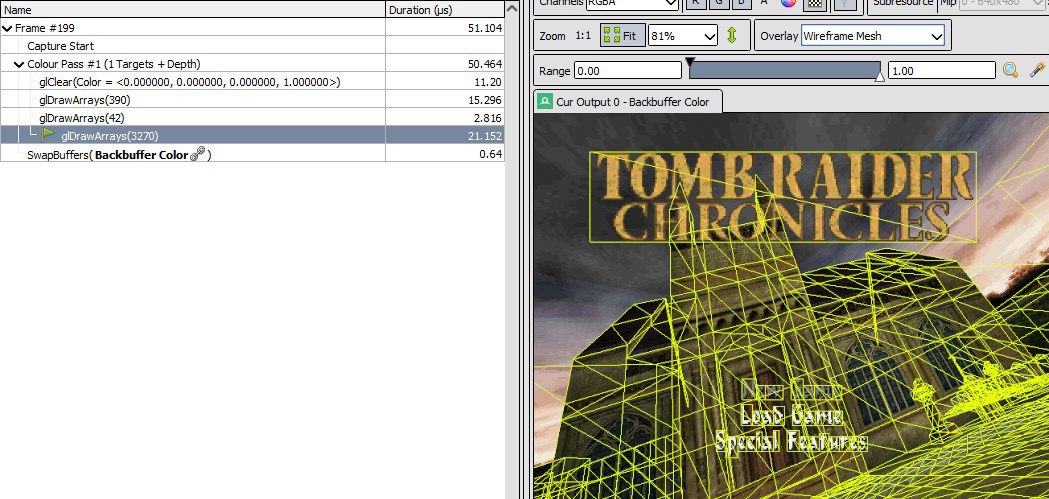Select the glDrawArrays(390) event
This screenshot has height=499, width=1049.
coord(252,100)
